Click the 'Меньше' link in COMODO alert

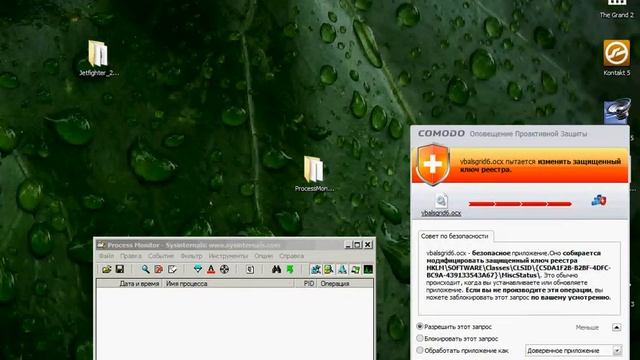click(587, 327)
